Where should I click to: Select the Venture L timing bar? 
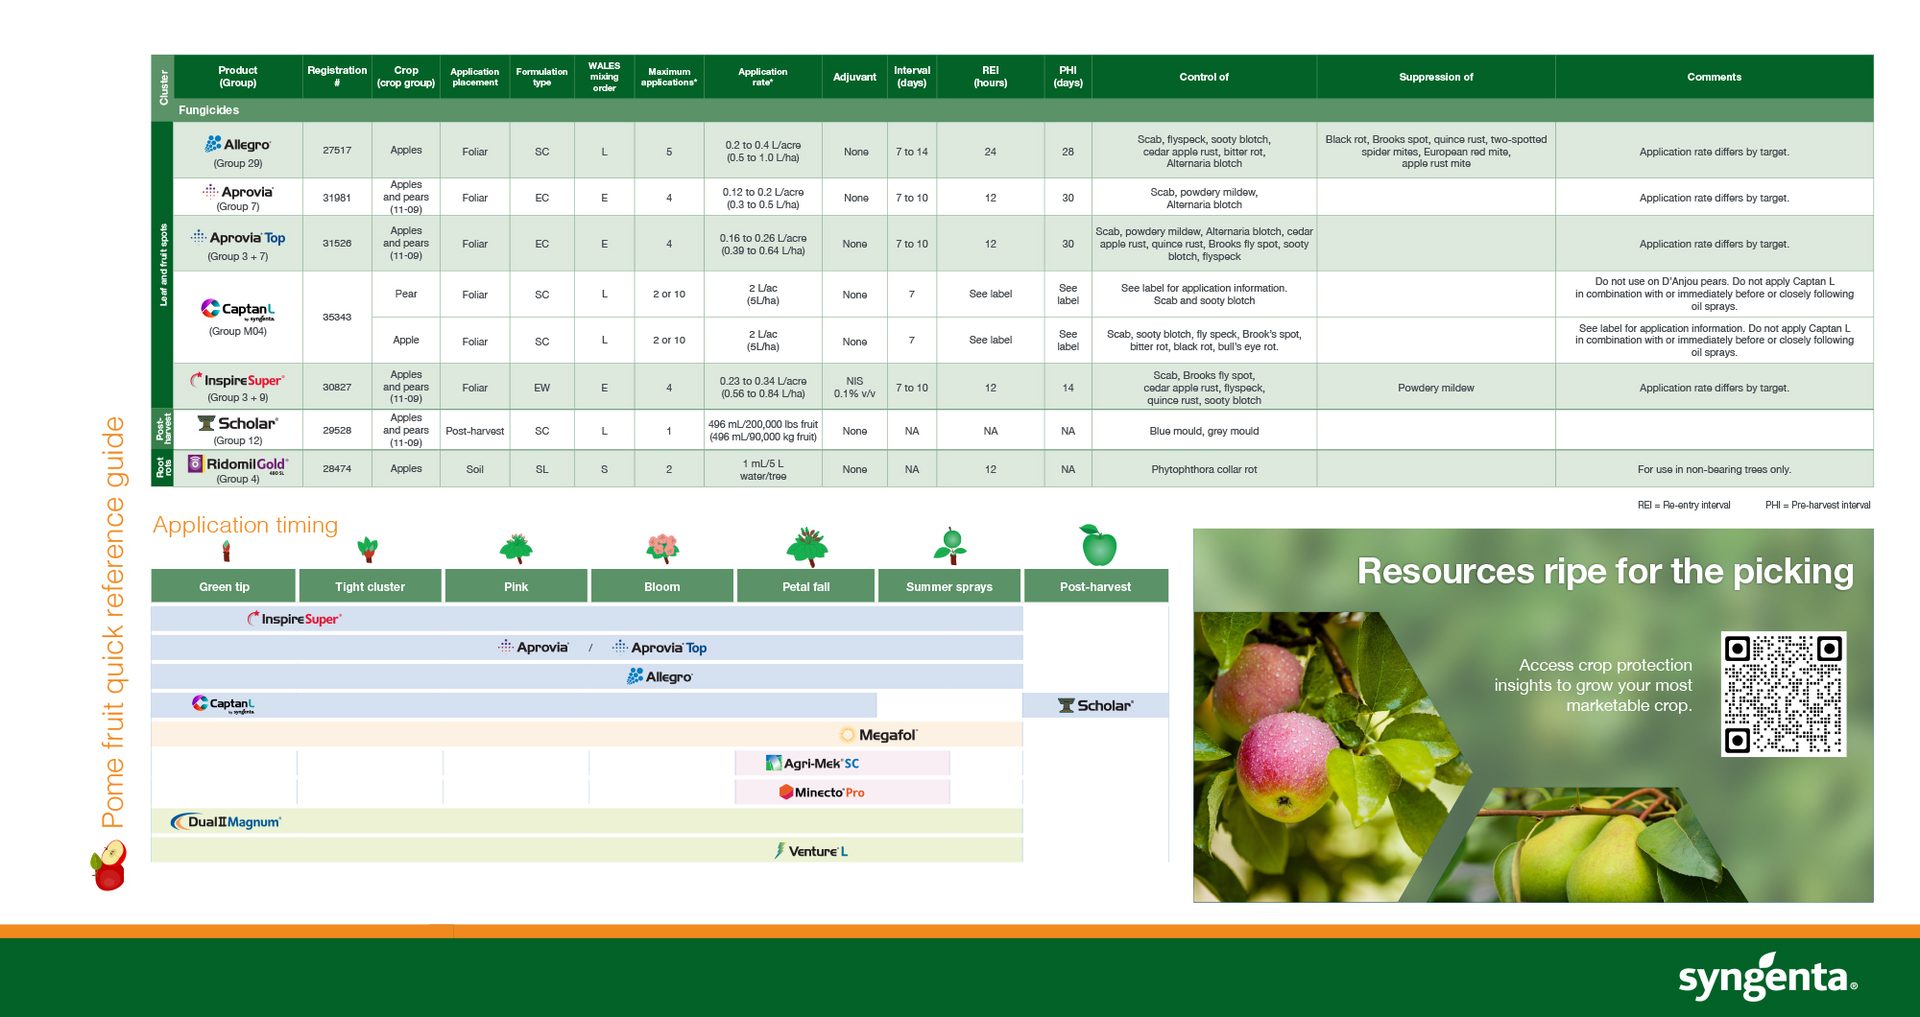[x=812, y=849]
